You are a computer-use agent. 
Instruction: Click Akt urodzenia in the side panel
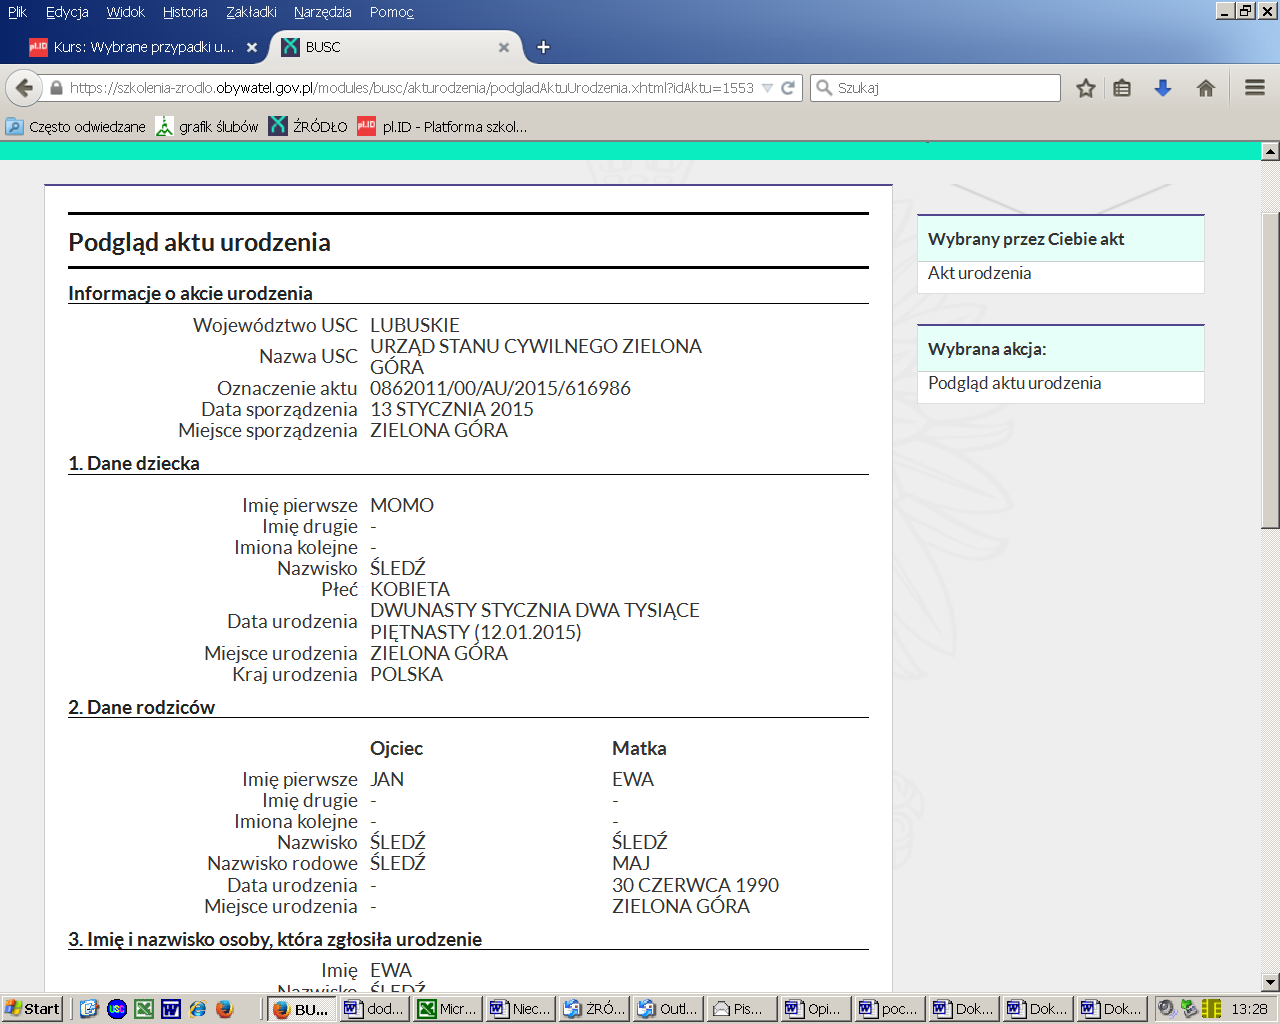pos(979,273)
